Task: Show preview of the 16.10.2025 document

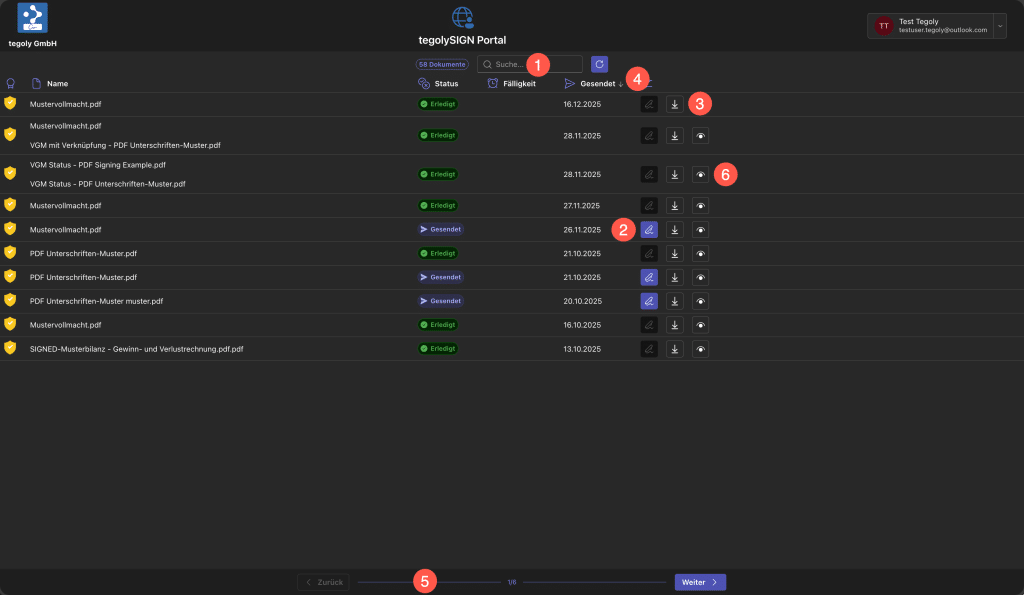Action: point(701,325)
